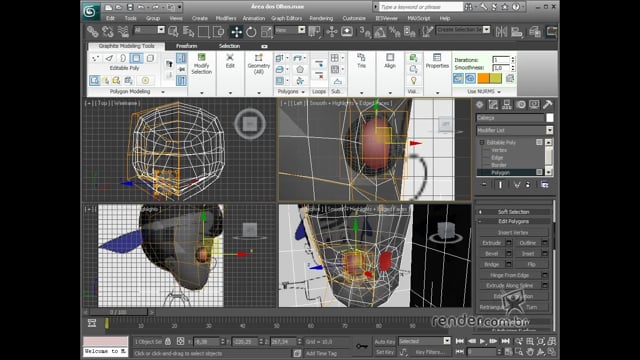This screenshot has width=640, height=360.
Task: Click the Angle Snap toggle icon
Action: point(380,31)
